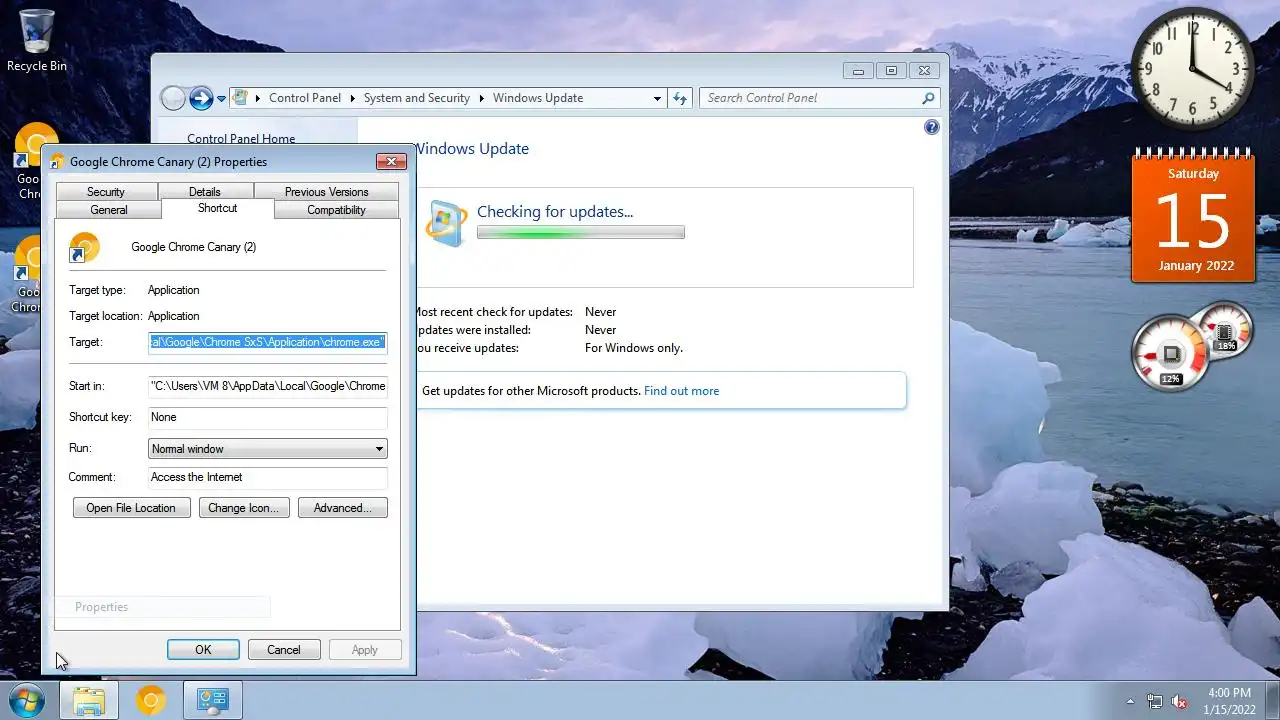Click the System and Security breadcrumb
Image resolution: width=1280 pixels, height=720 pixels.
click(x=417, y=98)
